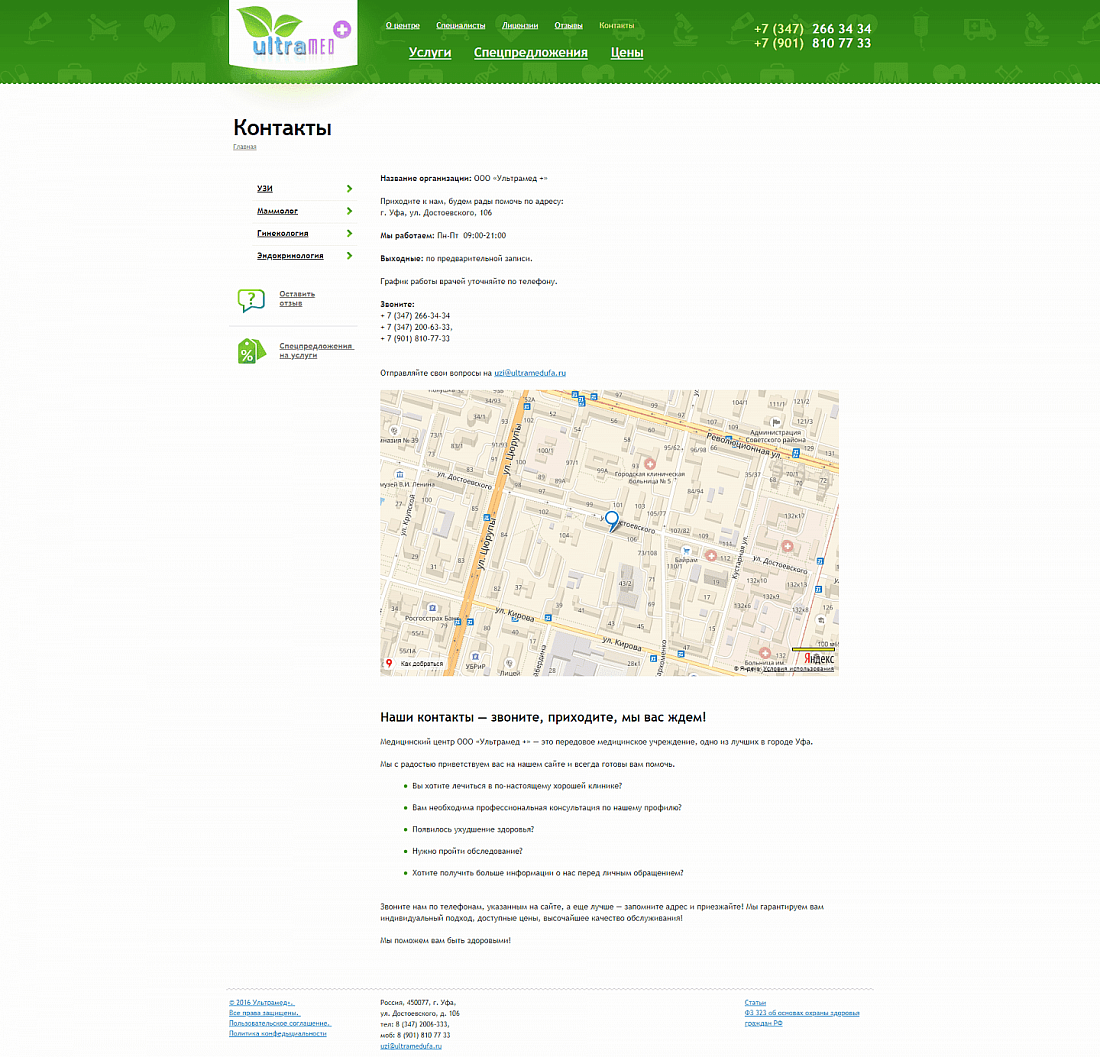Click the Контакты page heading

pos(282,128)
